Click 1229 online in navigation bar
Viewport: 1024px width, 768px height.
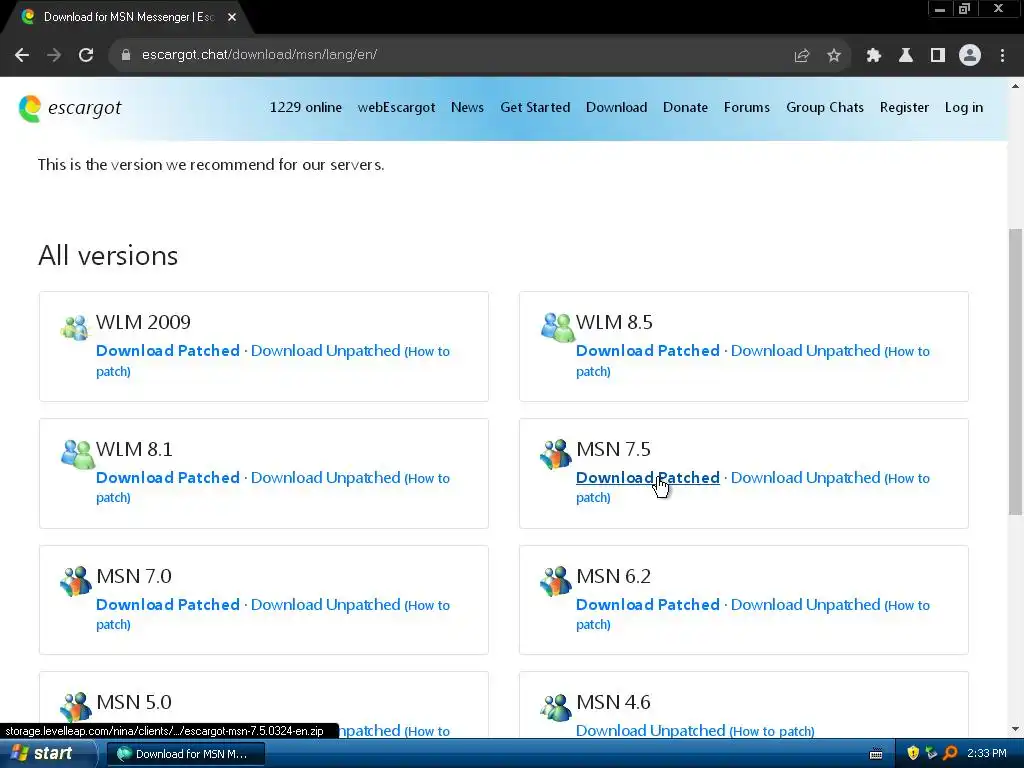point(306,108)
